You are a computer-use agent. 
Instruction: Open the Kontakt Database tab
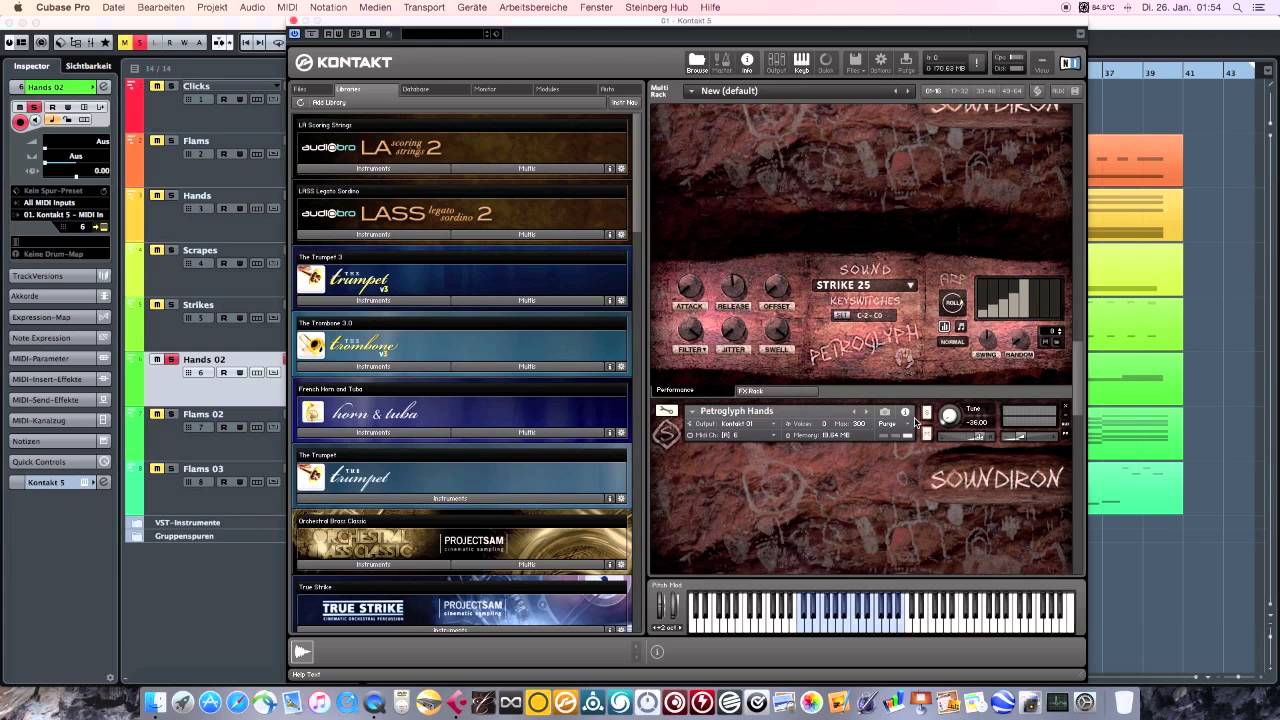[x=416, y=89]
